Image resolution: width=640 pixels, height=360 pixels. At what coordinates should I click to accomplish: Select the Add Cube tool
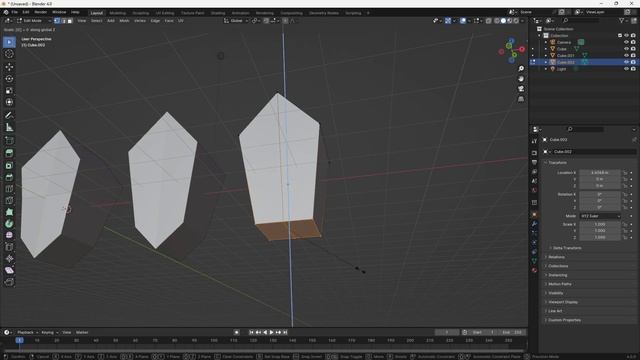tap(9, 141)
